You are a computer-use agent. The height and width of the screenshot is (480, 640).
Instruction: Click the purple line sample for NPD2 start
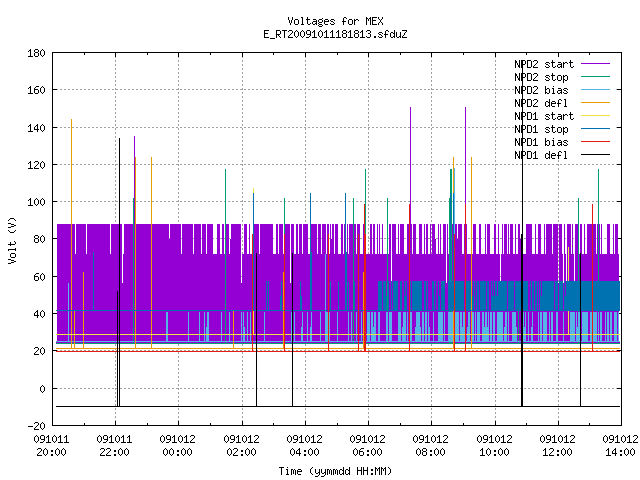pyautogui.click(x=595, y=64)
